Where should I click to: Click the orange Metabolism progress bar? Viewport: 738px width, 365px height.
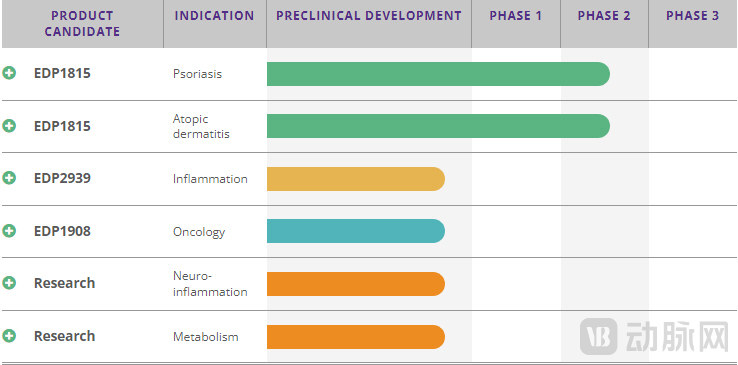point(356,337)
